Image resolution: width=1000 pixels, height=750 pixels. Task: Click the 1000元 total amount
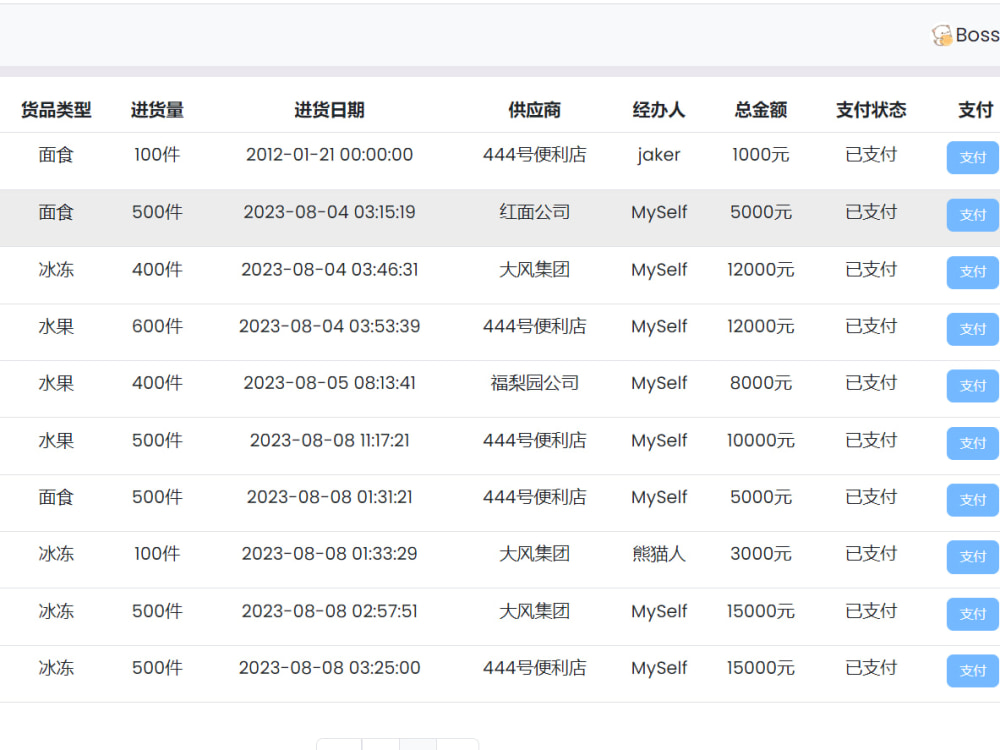[x=760, y=154]
